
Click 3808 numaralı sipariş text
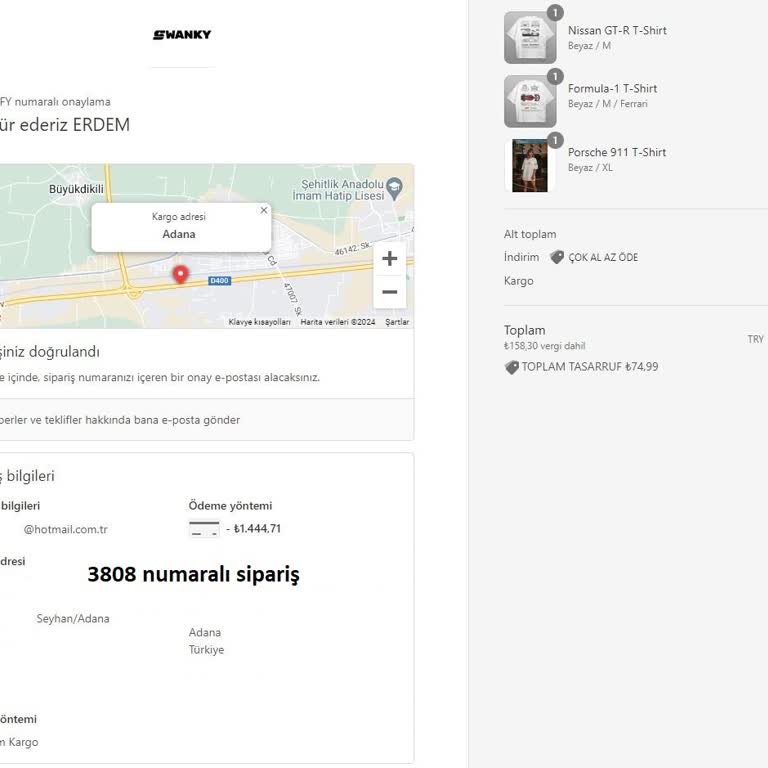(193, 575)
